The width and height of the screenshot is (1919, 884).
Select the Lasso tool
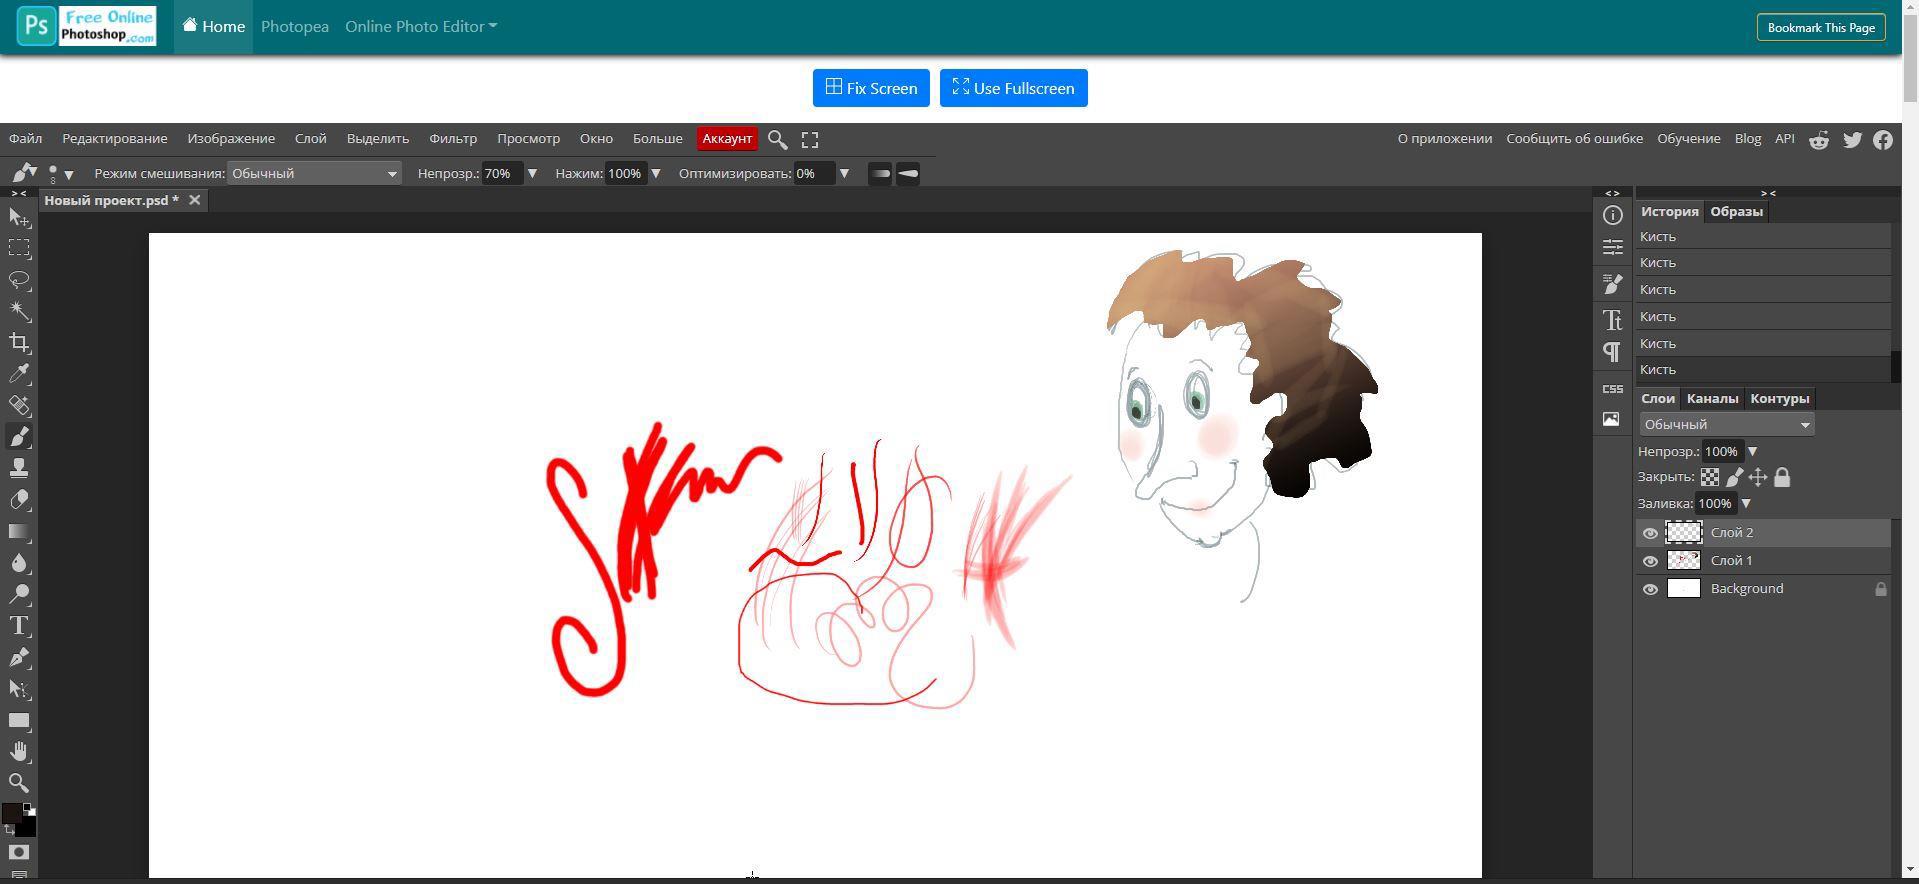19,280
